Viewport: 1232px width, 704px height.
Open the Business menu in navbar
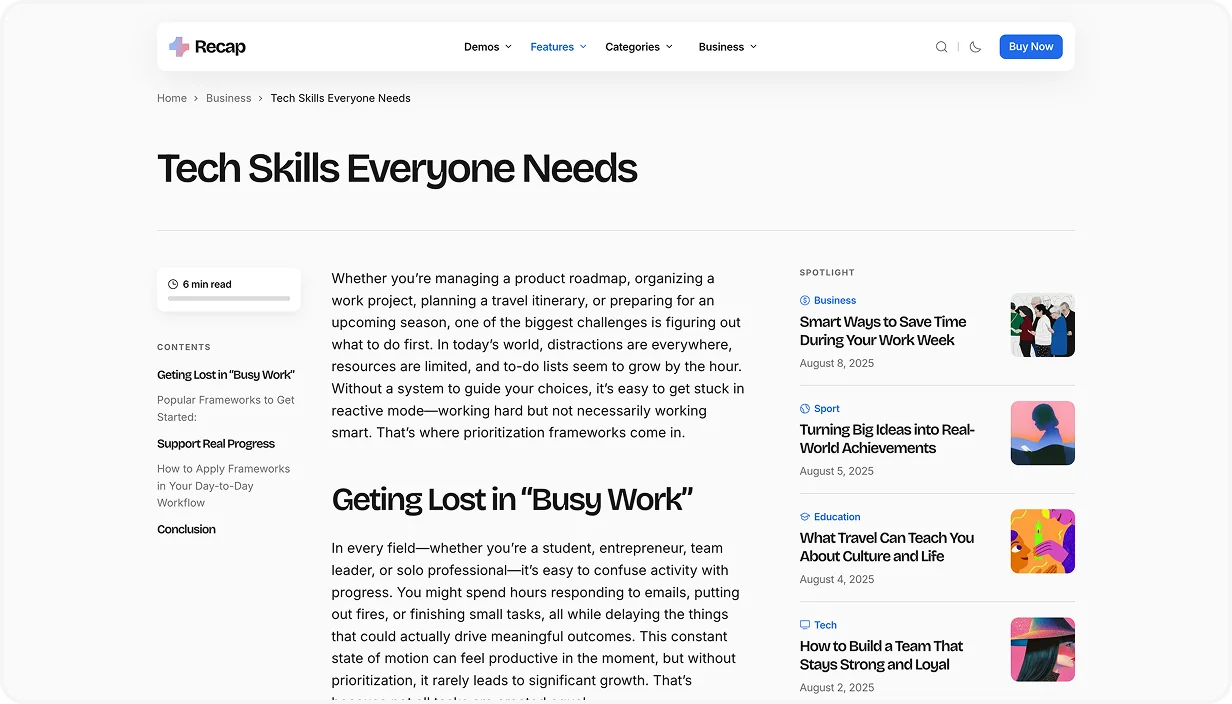727,47
